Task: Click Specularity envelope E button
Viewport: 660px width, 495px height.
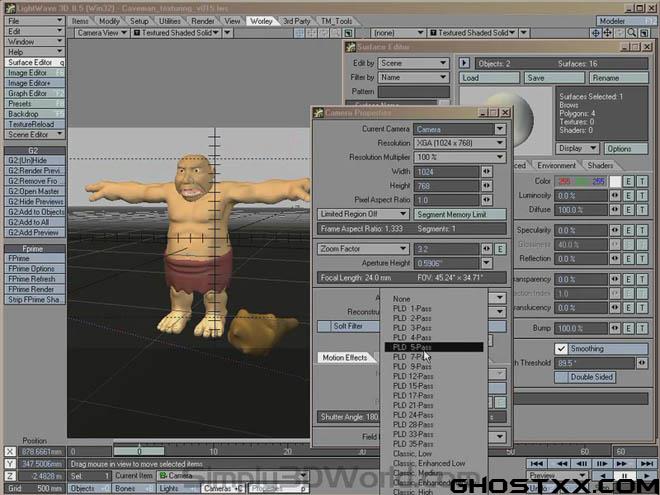Action: pos(628,231)
